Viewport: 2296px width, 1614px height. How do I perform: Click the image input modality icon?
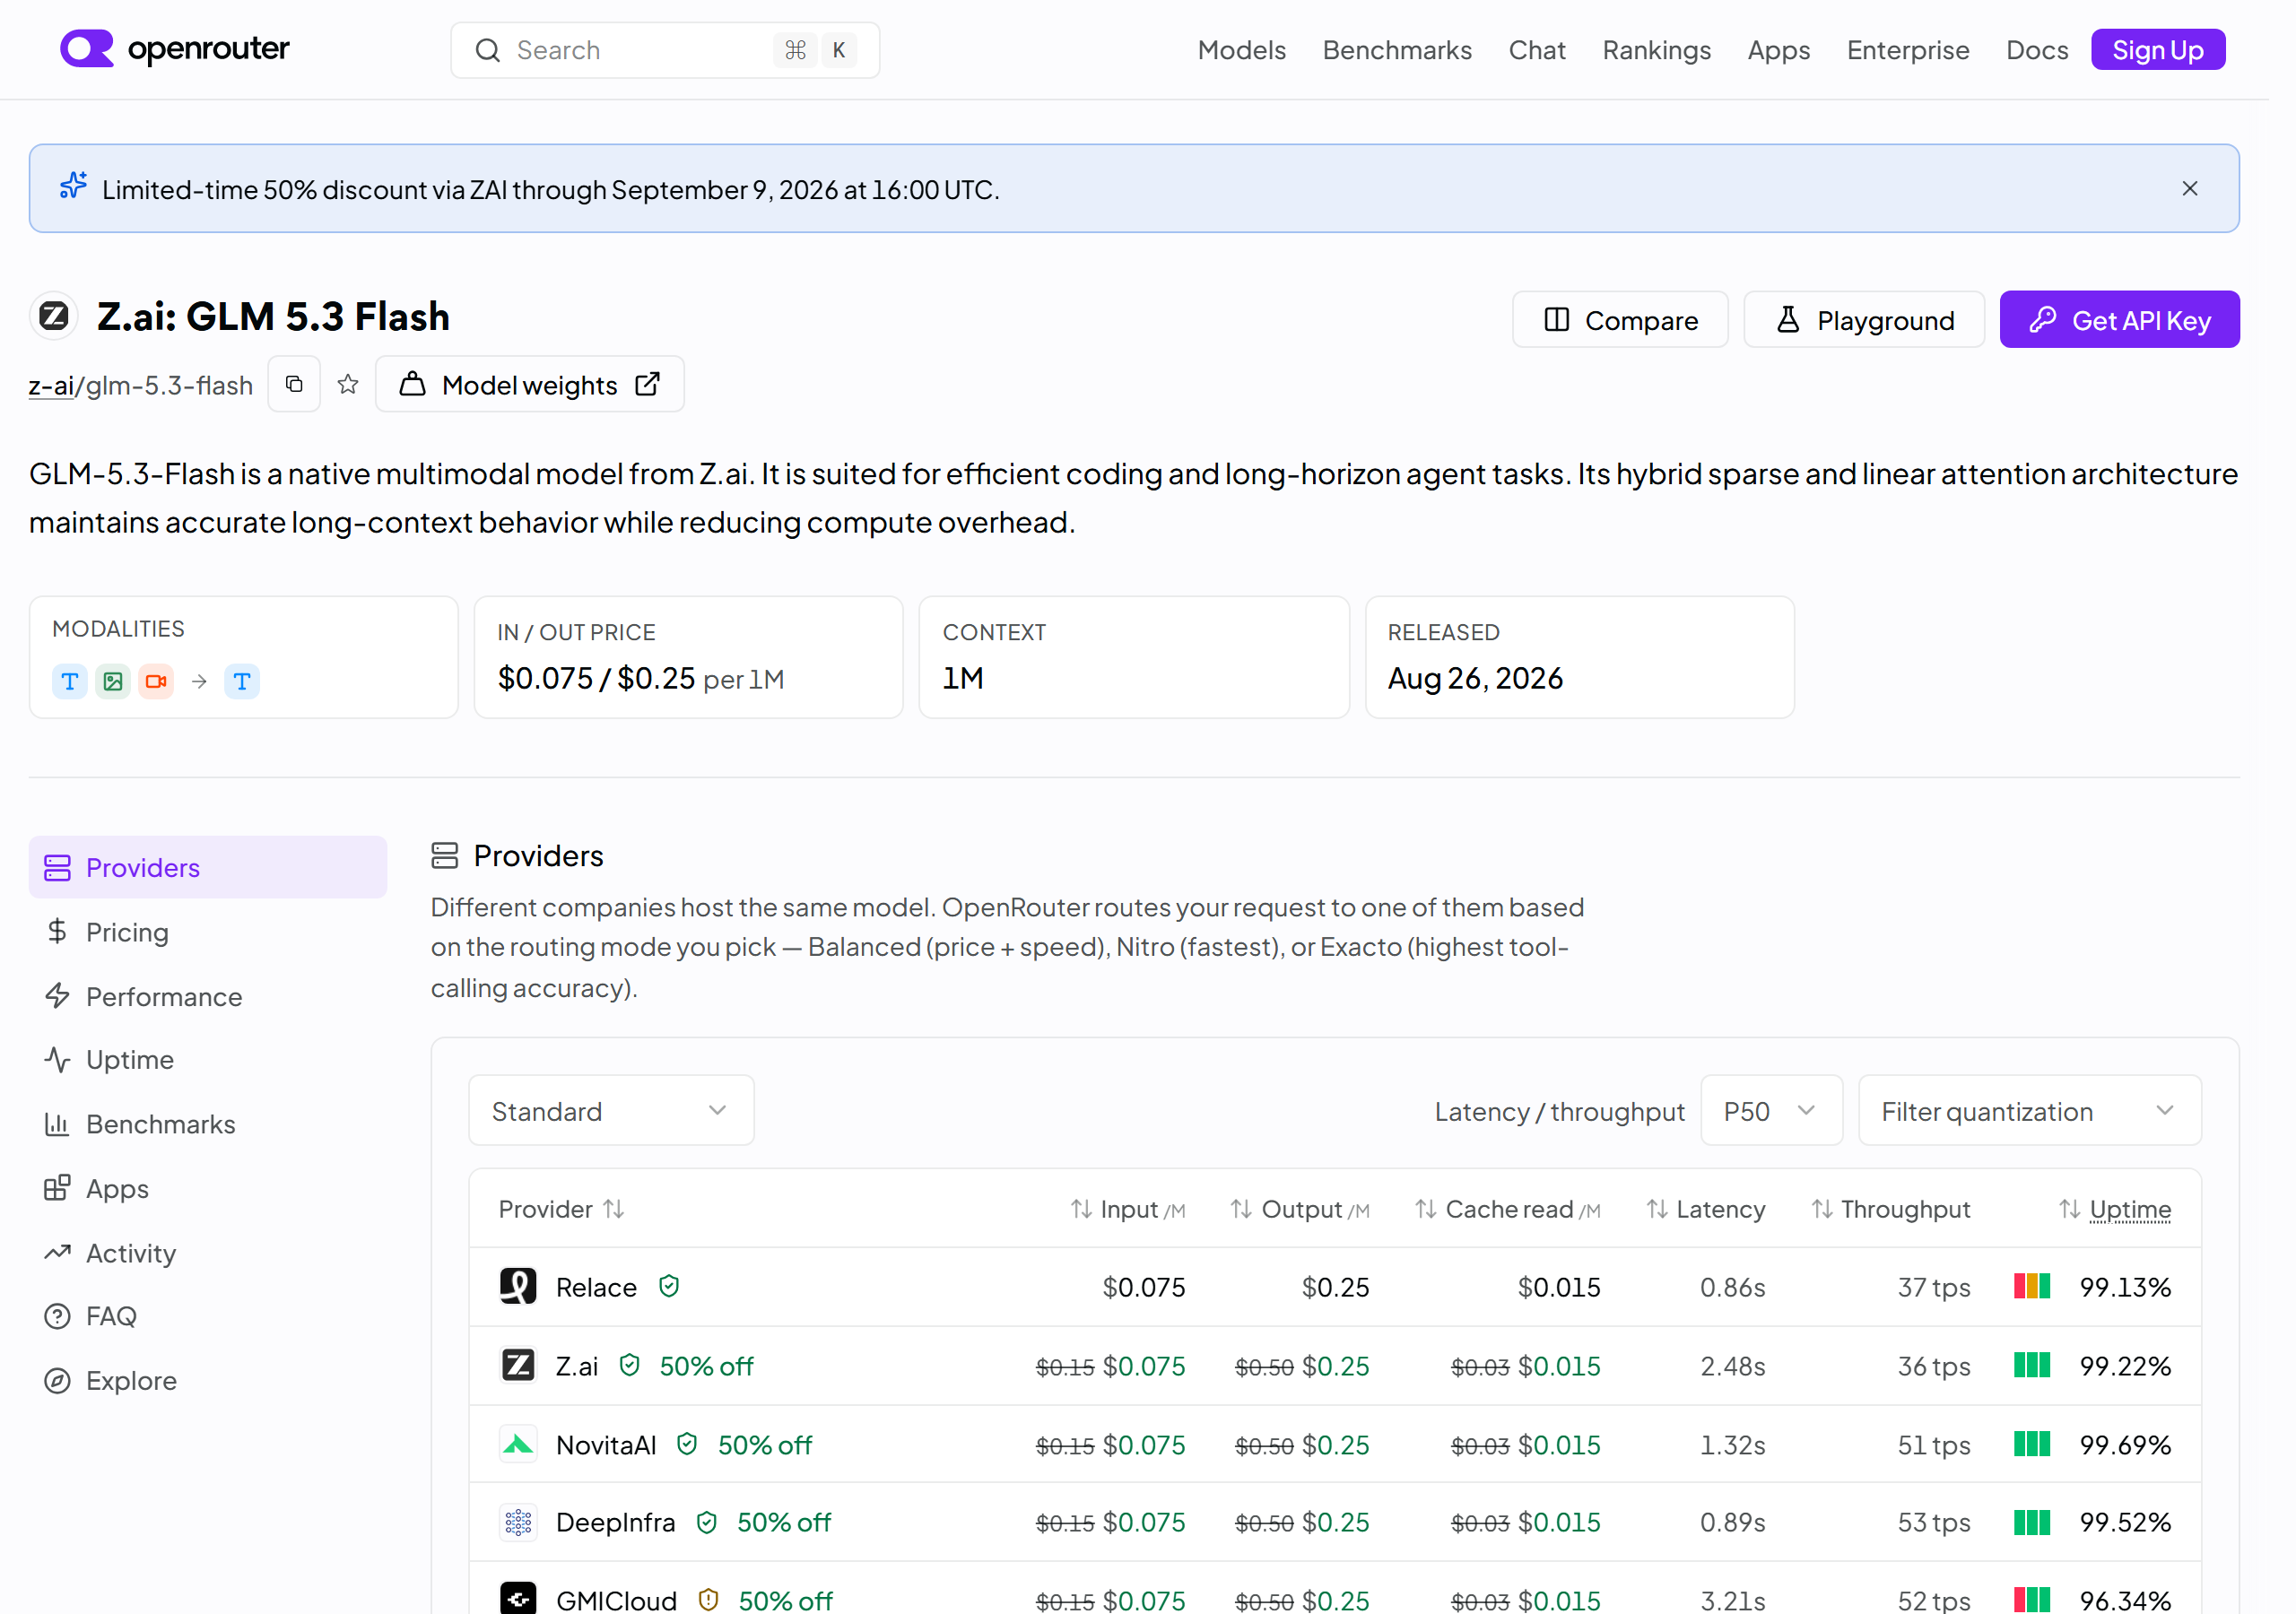[x=113, y=682]
